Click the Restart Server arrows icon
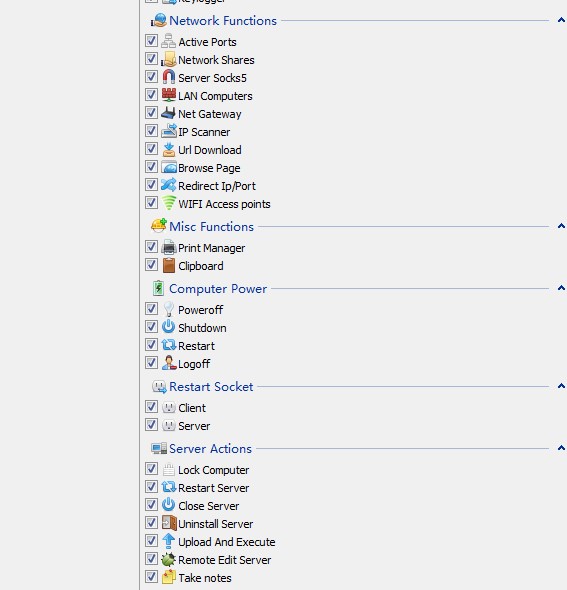 click(168, 487)
